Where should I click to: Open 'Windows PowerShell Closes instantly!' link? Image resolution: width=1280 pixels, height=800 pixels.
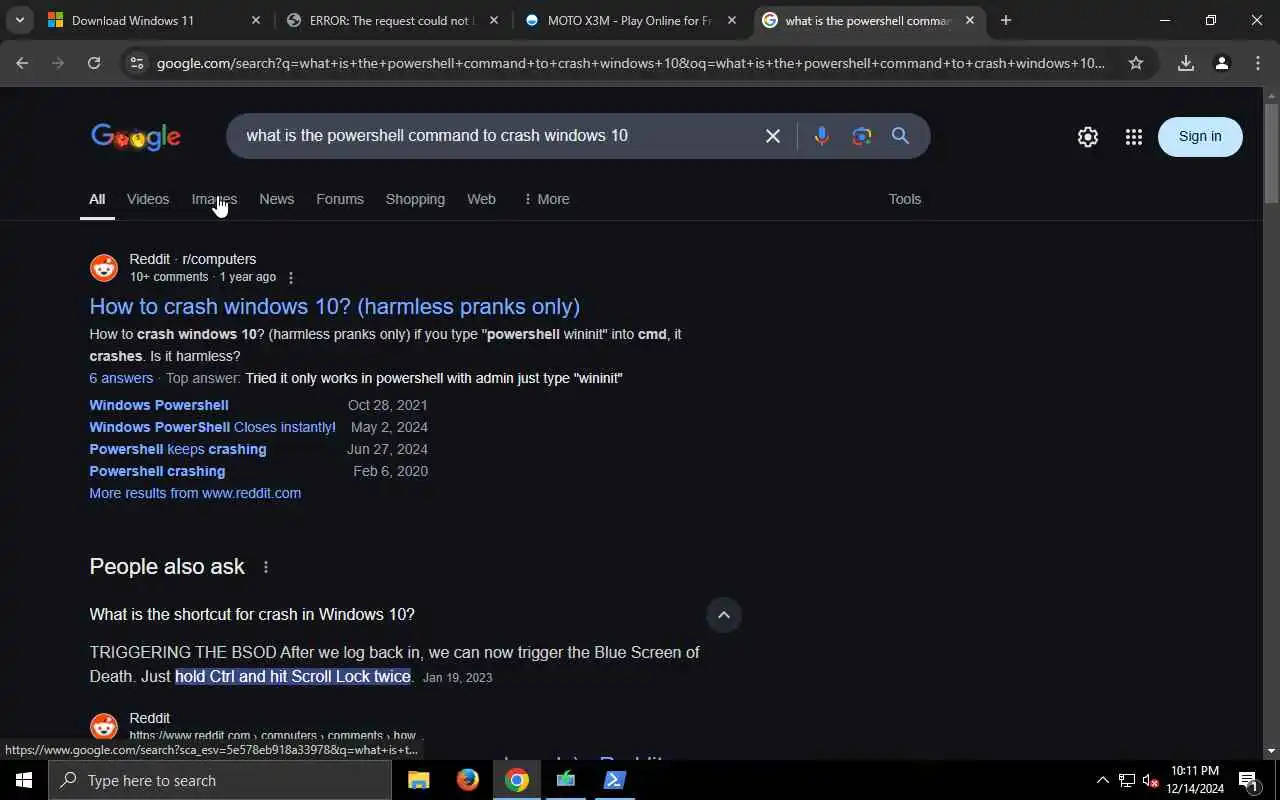212,427
